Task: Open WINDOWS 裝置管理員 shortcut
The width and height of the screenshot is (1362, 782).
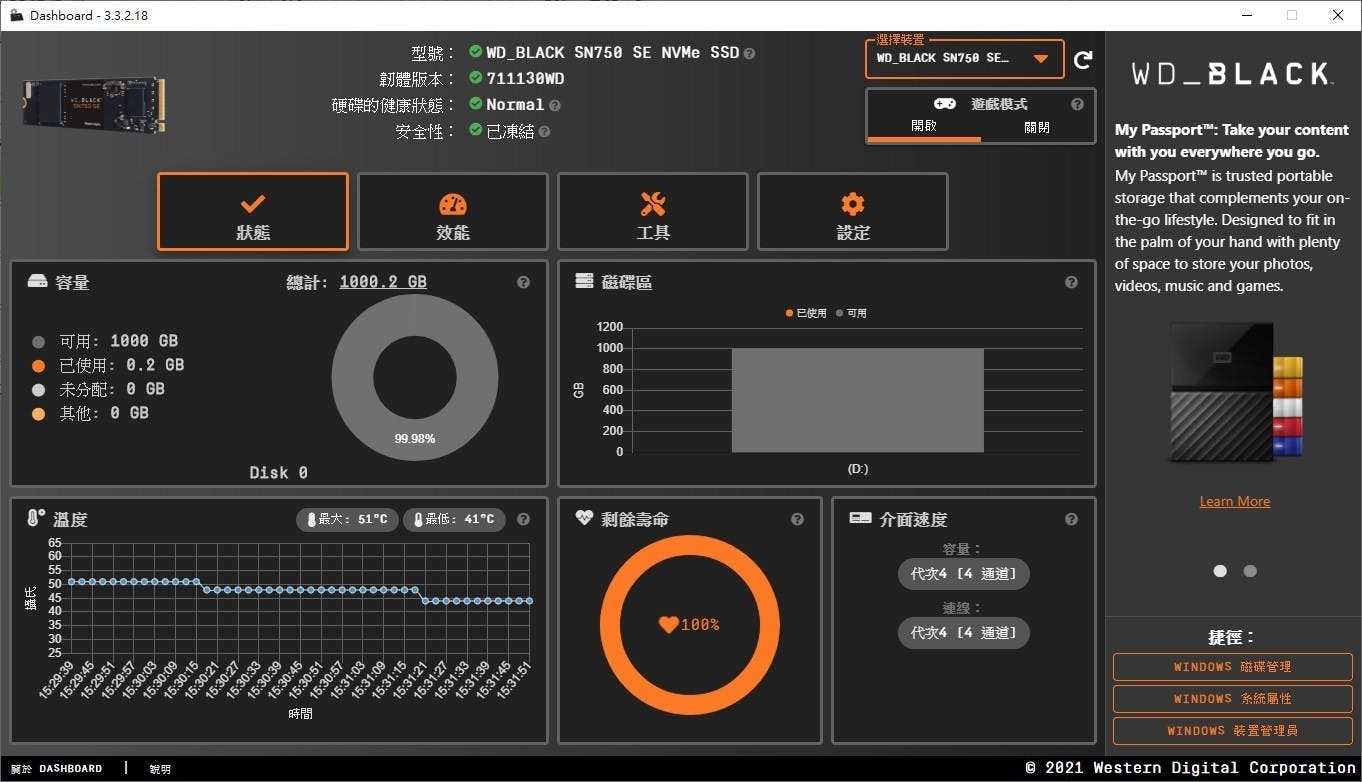Action: point(1232,731)
